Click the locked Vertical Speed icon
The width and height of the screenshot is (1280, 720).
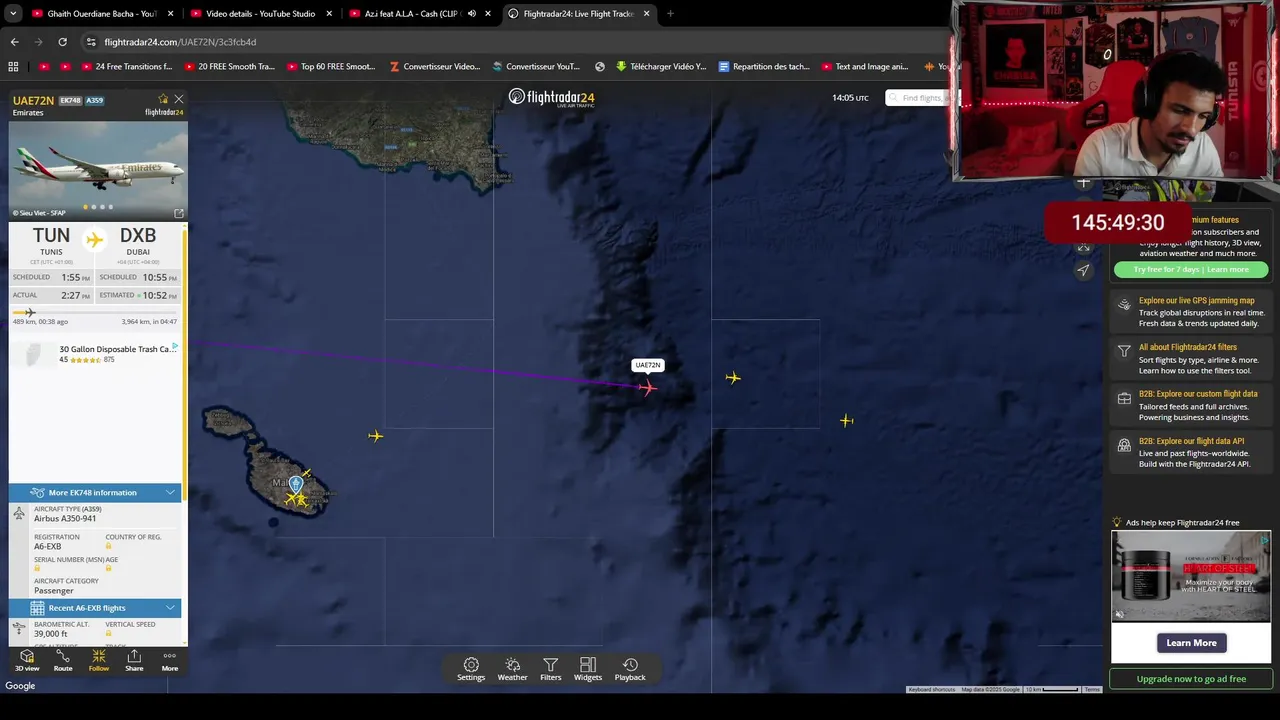point(108,633)
